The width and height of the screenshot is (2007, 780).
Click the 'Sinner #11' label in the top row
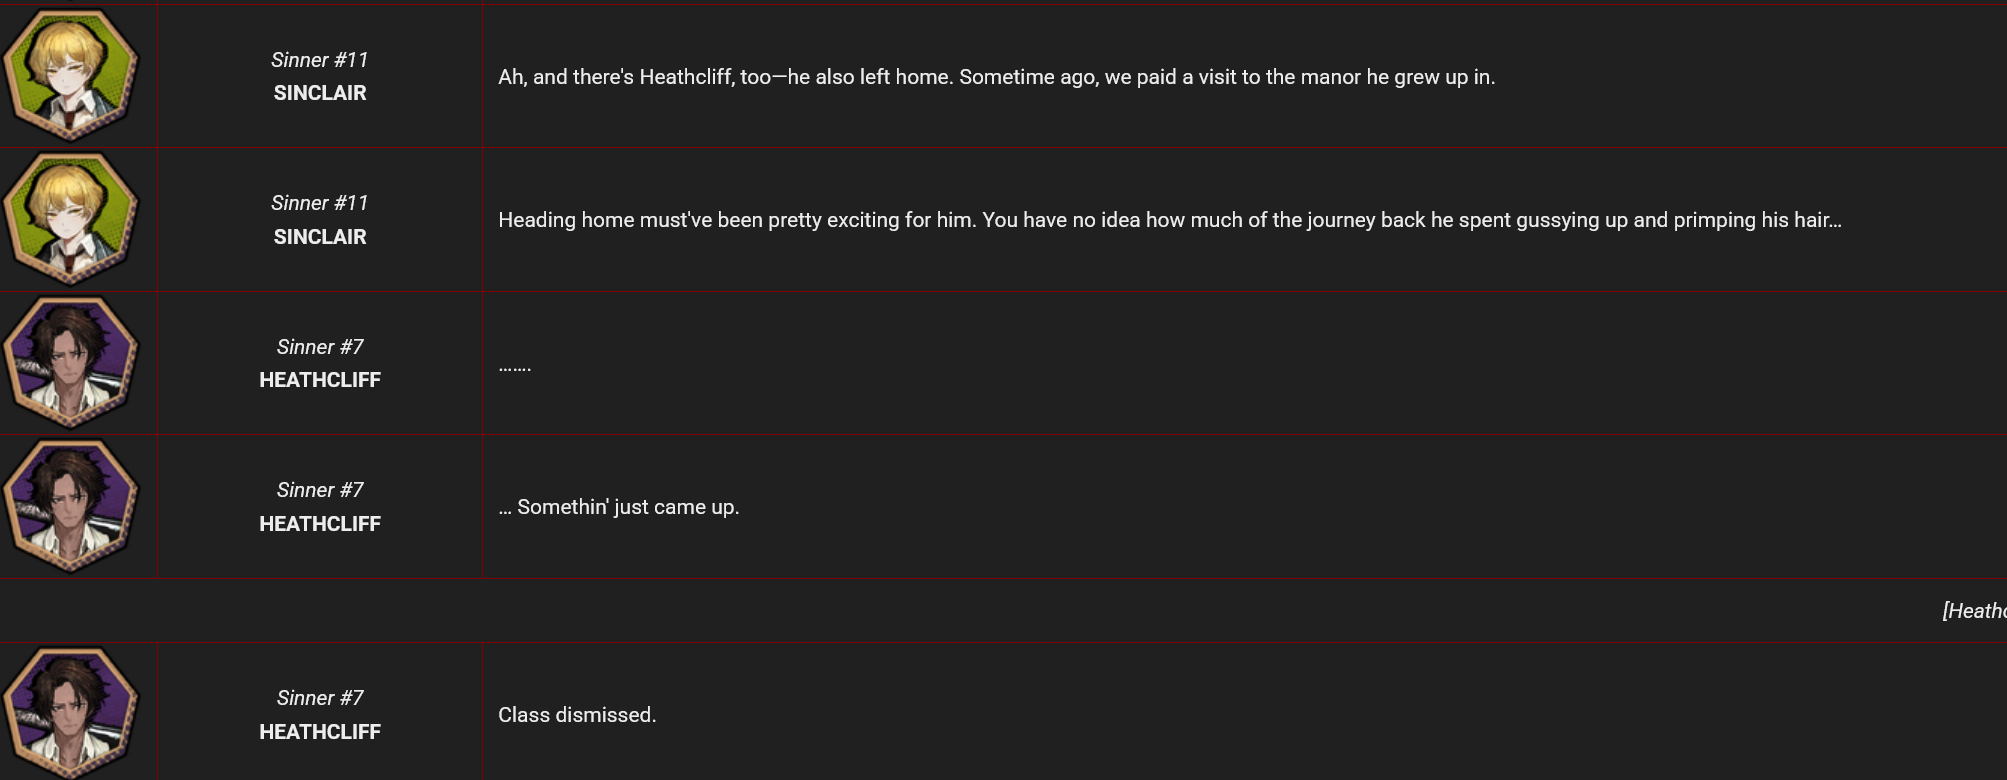click(x=320, y=60)
